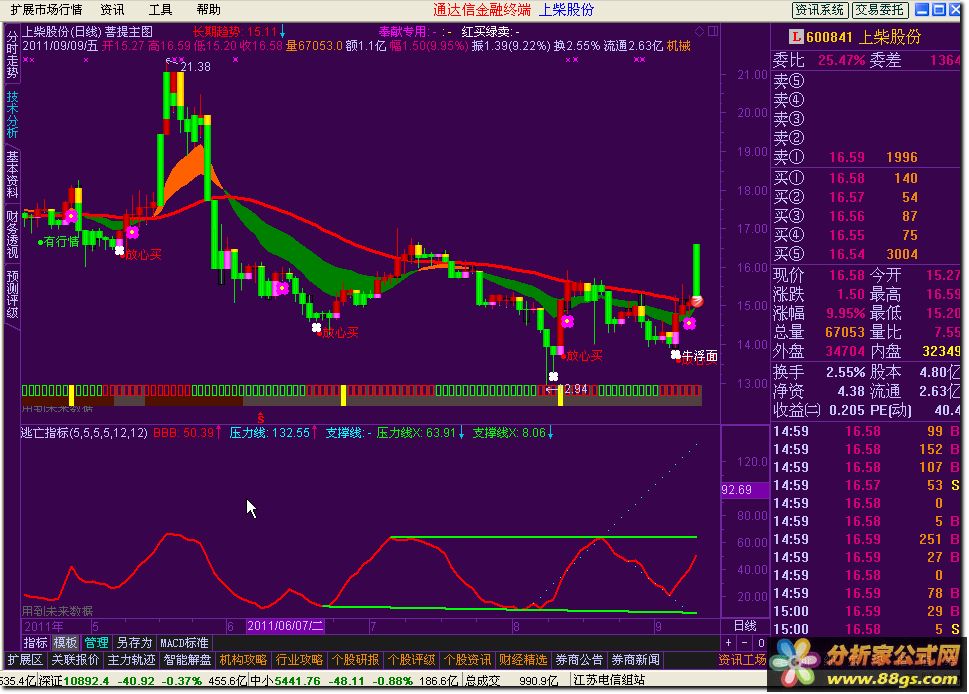The height and width of the screenshot is (694, 969).
Task: Click the 交易委托 button
Action: point(880,9)
